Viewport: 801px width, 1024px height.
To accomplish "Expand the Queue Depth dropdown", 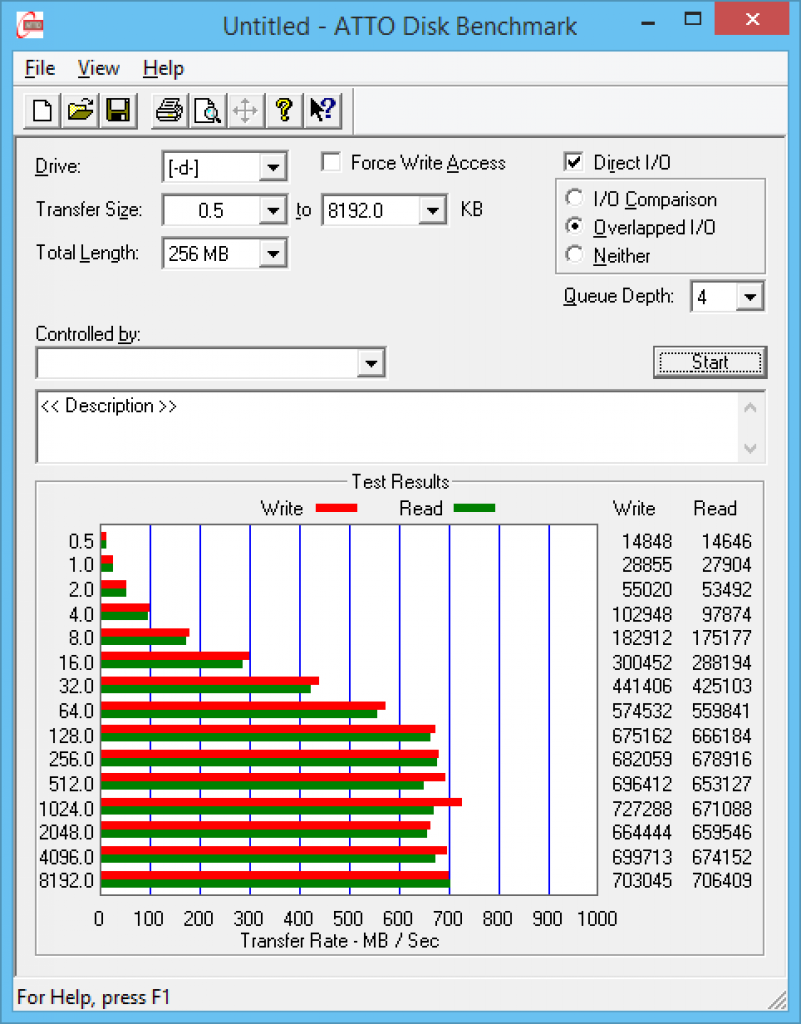I will click(750, 297).
